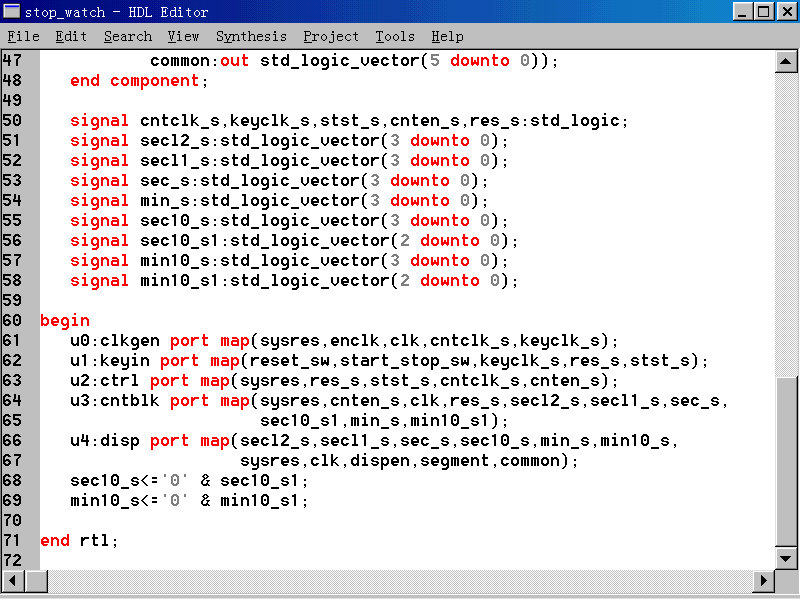Open the Tools menu
The height and width of the screenshot is (600, 800).
coord(395,37)
